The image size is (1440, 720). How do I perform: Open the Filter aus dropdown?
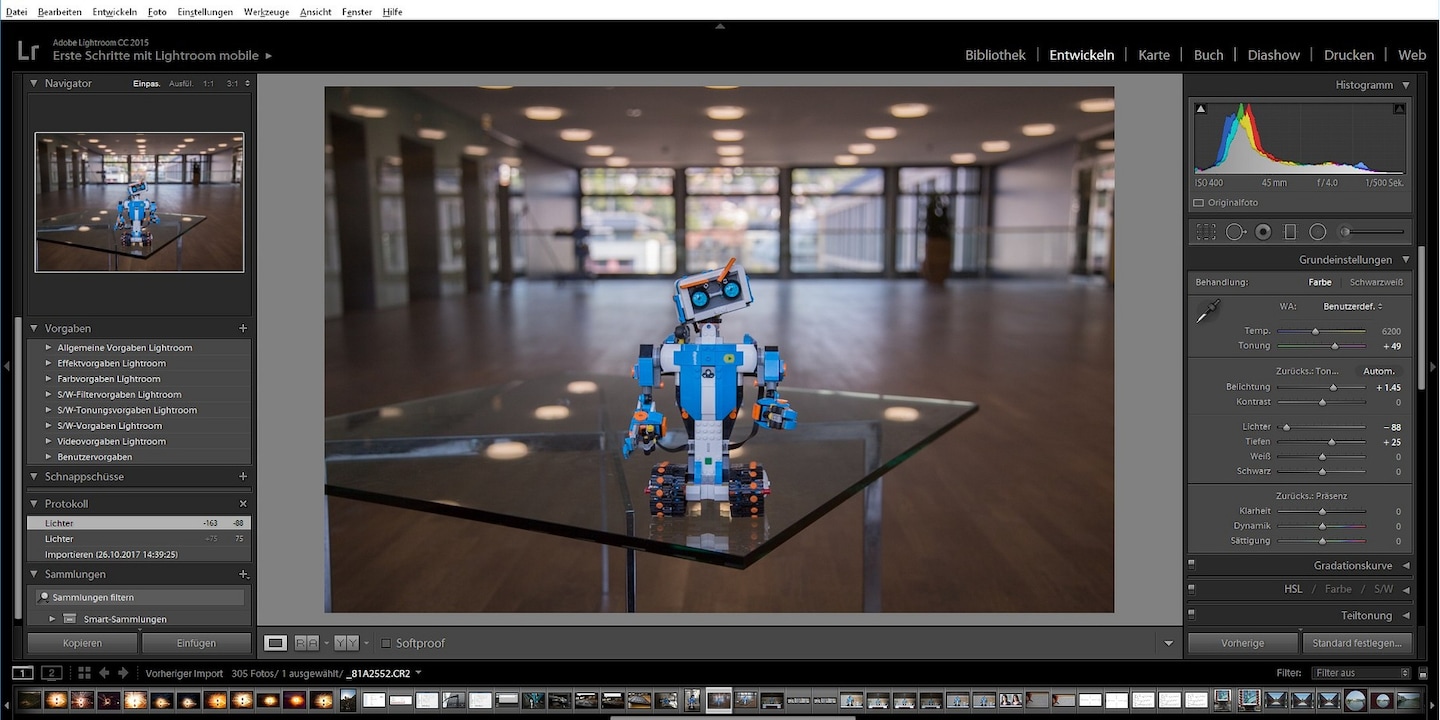pyautogui.click(x=1362, y=673)
